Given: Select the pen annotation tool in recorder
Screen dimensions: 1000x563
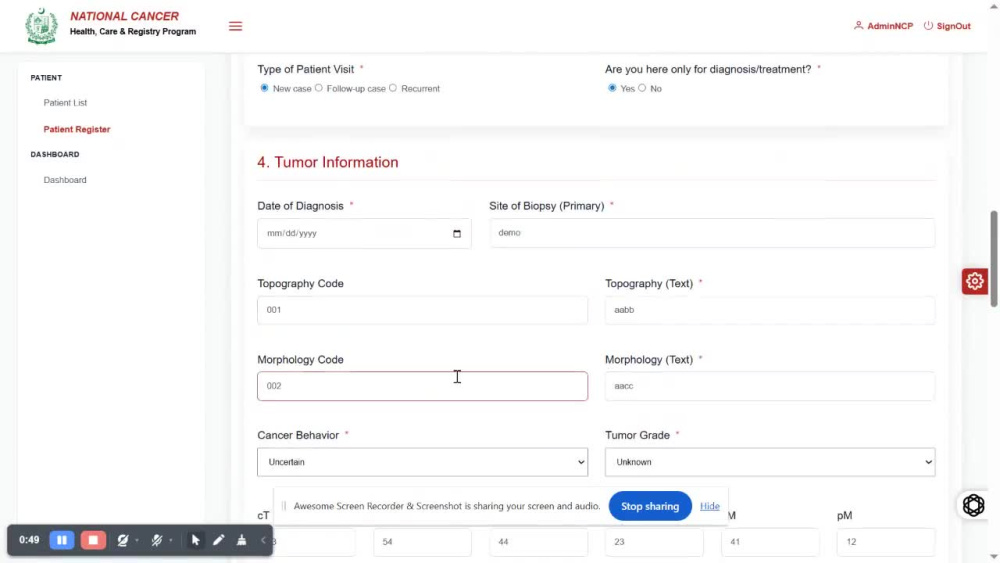Looking at the screenshot, I should tap(219, 540).
